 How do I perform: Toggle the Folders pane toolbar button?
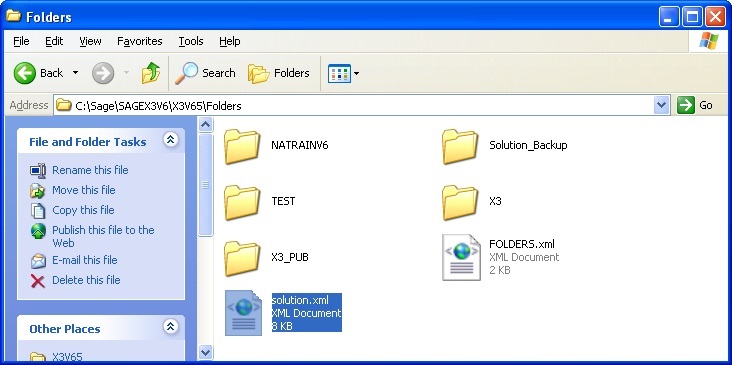pos(279,73)
